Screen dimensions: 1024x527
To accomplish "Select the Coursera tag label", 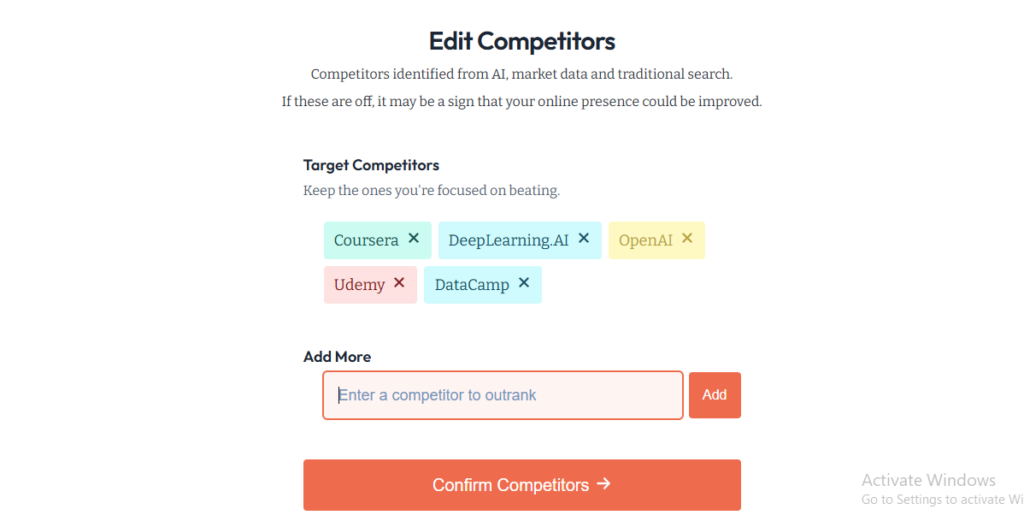I will (x=366, y=240).
